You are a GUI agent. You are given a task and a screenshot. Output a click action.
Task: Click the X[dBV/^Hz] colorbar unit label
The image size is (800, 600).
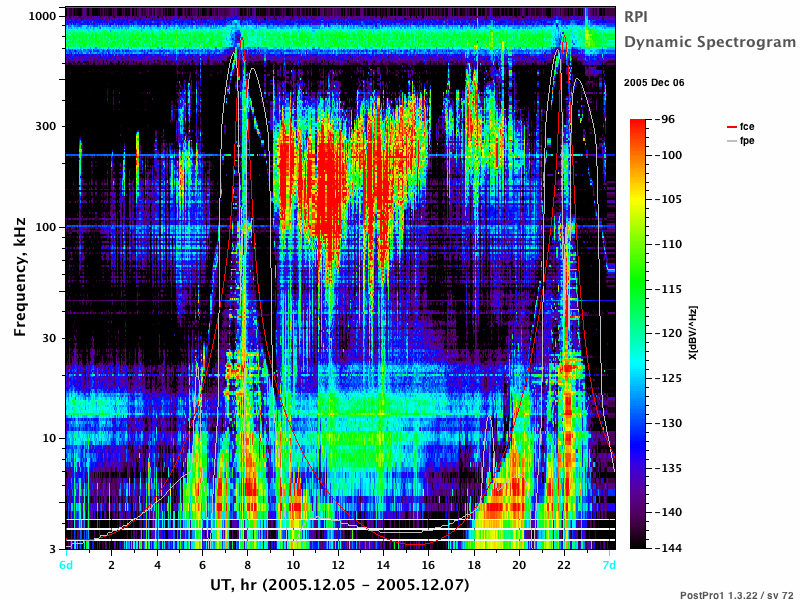point(692,333)
